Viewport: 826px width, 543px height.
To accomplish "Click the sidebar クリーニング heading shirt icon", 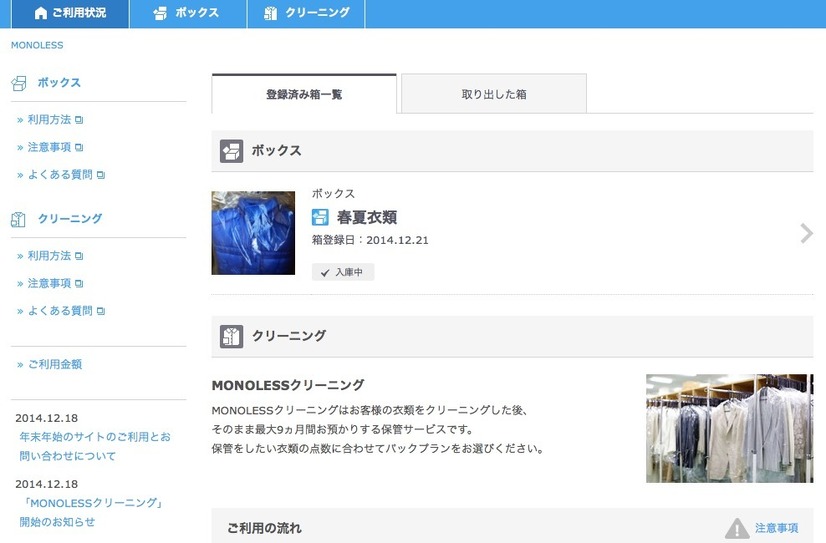I will [18, 219].
